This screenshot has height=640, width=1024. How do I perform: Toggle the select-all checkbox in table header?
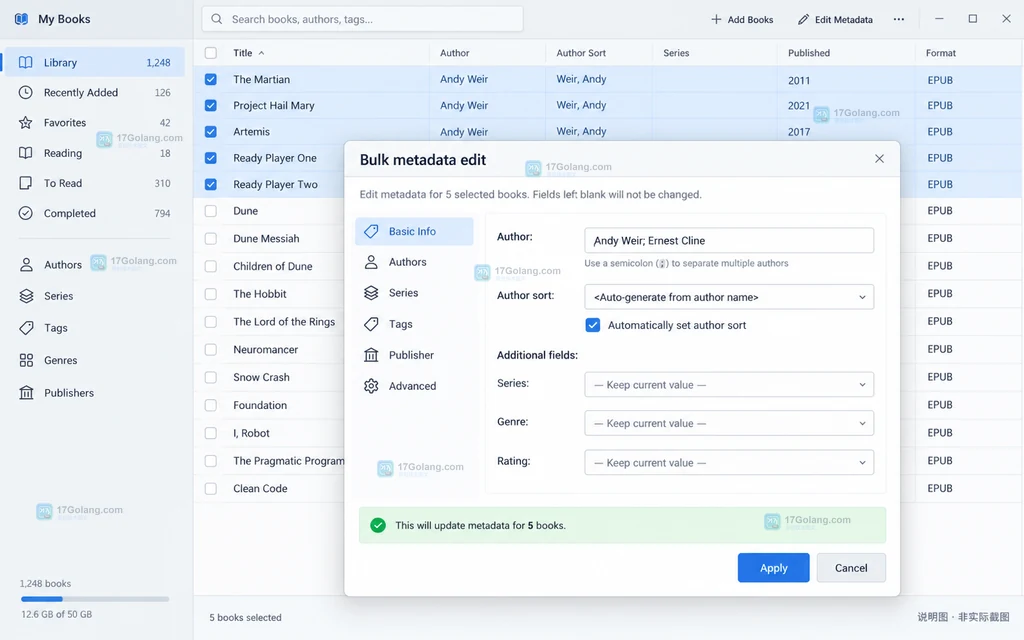click(210, 53)
